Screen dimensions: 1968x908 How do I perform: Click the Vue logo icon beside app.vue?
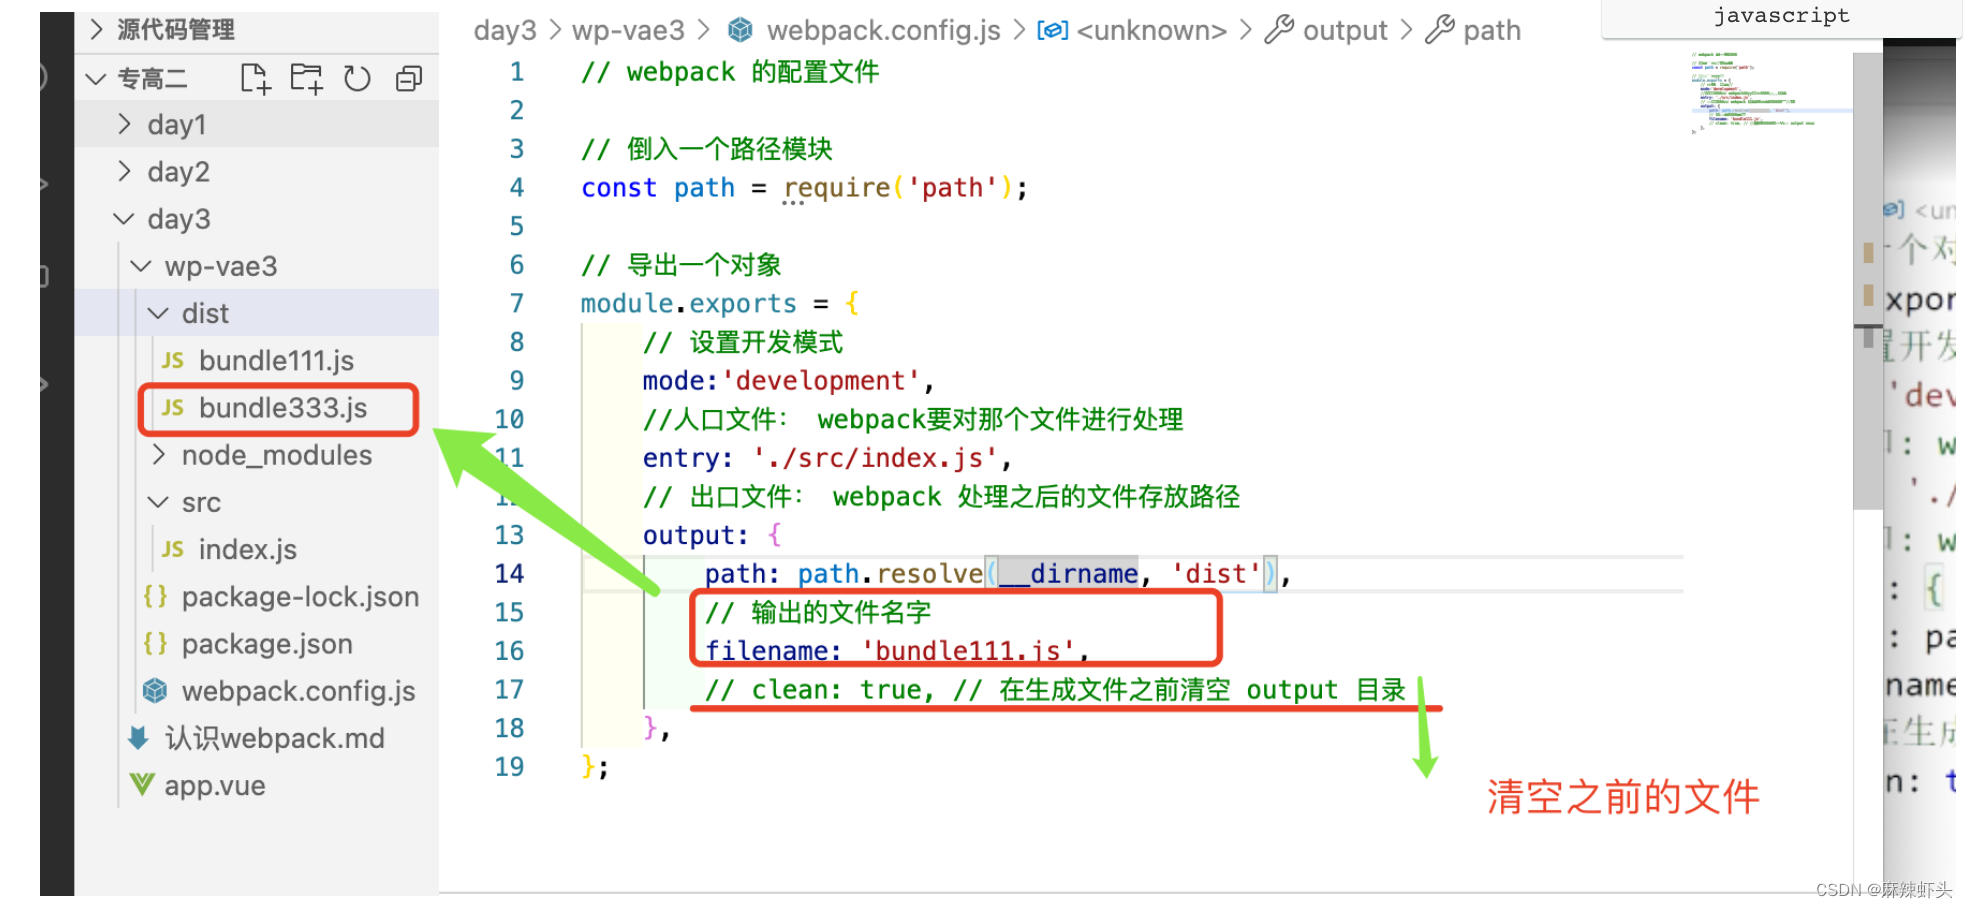tap(141, 785)
